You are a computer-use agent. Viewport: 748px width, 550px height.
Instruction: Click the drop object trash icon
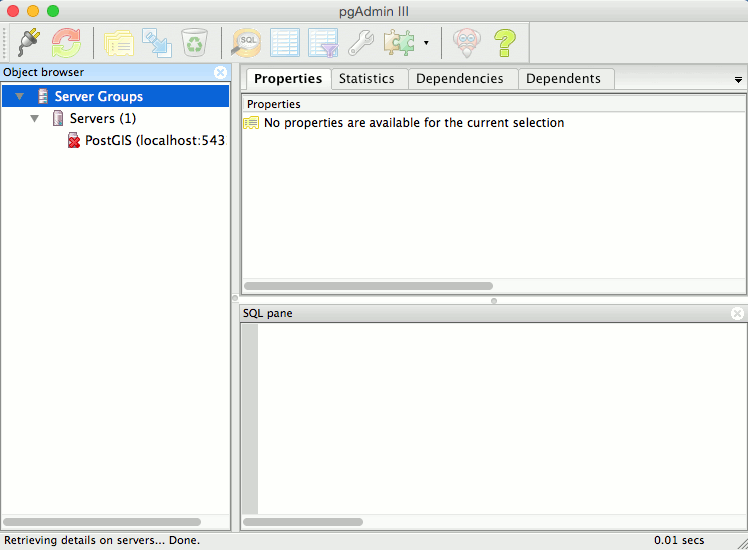[x=193, y=42]
